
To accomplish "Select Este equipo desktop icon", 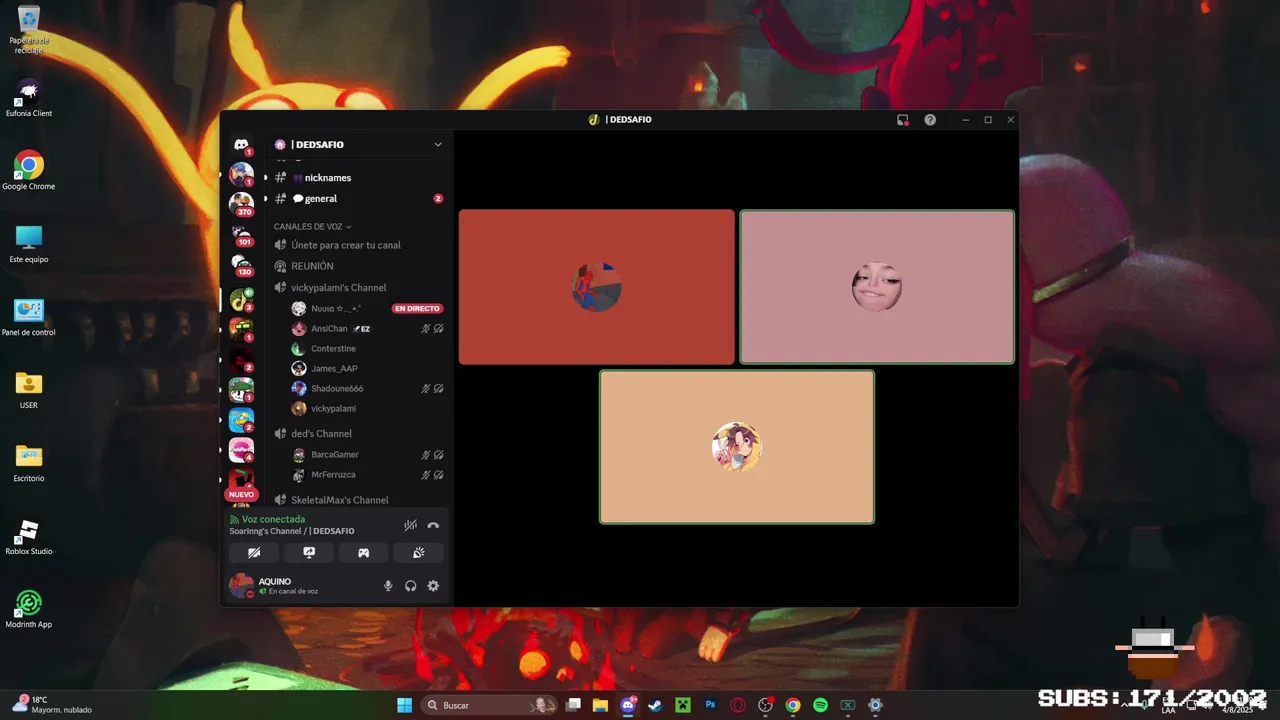I will (29, 244).
